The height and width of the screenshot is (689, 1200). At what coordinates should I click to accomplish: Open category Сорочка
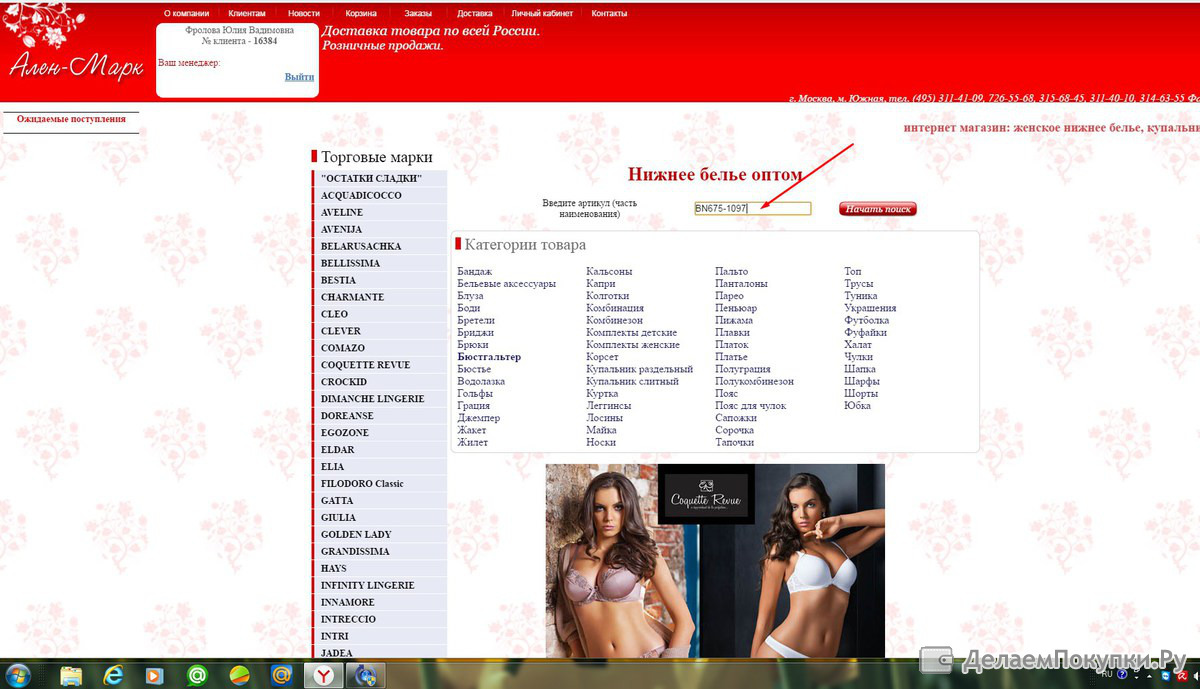734,430
